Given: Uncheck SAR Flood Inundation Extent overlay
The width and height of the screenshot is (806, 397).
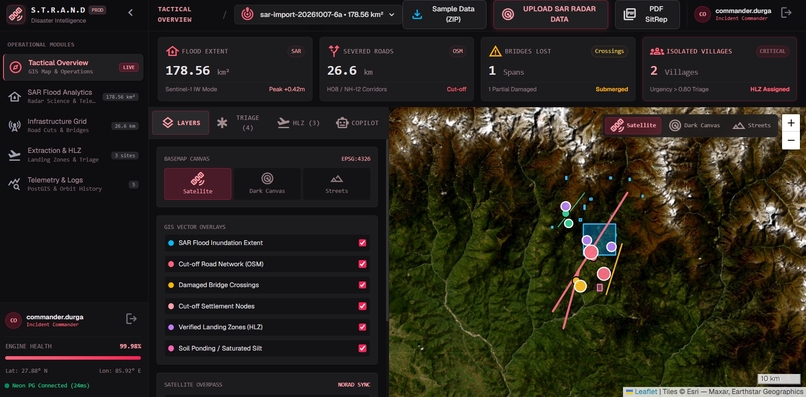Looking at the screenshot, I should click(x=362, y=243).
